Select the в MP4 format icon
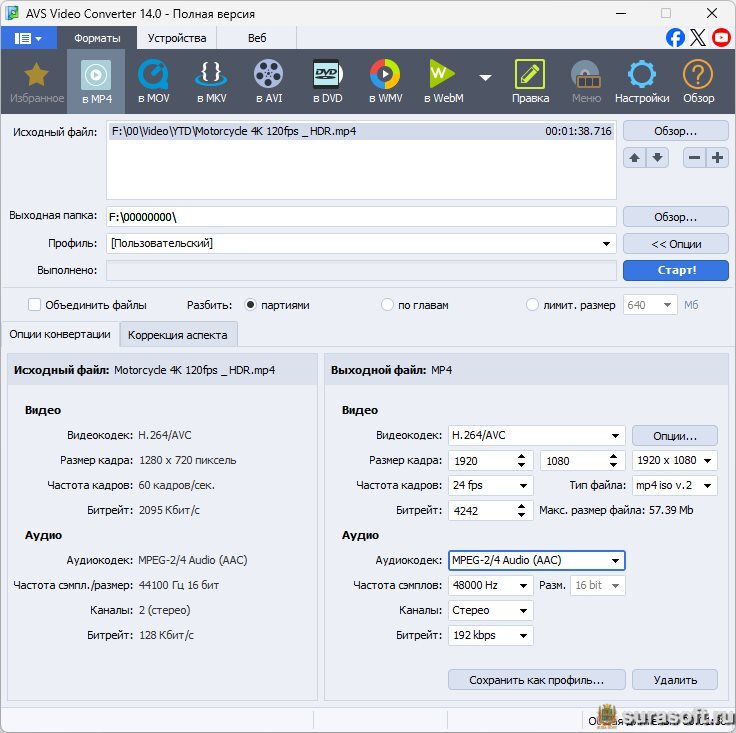This screenshot has height=733, width=736. (x=96, y=82)
